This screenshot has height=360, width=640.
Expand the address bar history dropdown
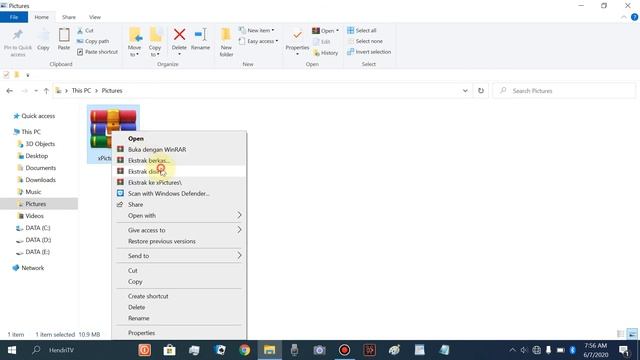click(x=465, y=91)
